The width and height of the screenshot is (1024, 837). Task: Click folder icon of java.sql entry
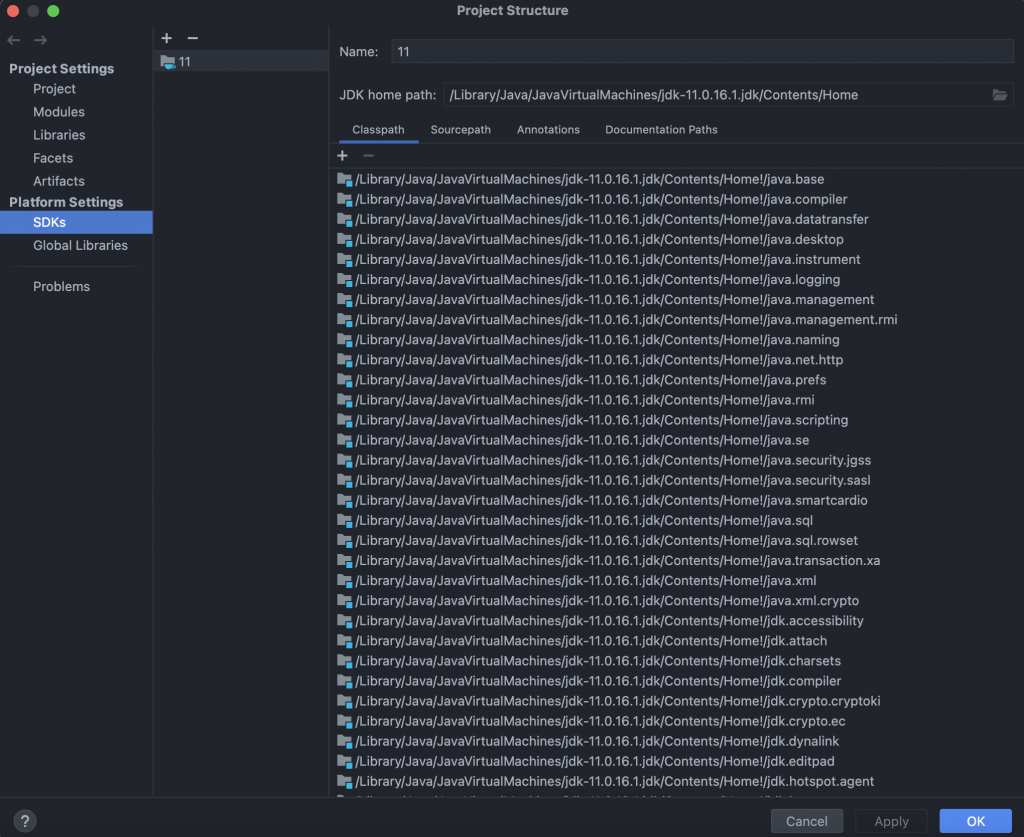pos(345,520)
